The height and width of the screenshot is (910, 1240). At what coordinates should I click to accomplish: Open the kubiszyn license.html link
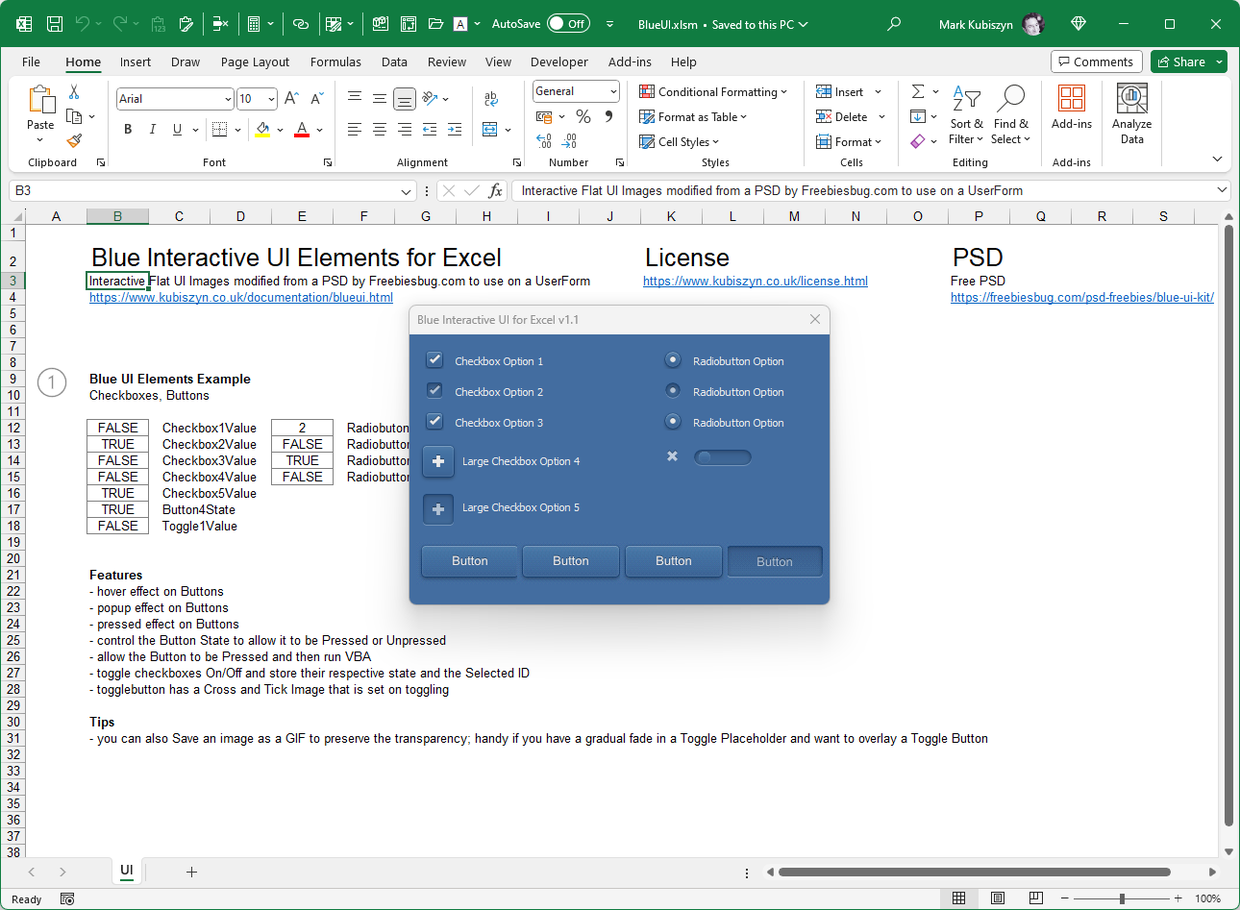coord(755,281)
